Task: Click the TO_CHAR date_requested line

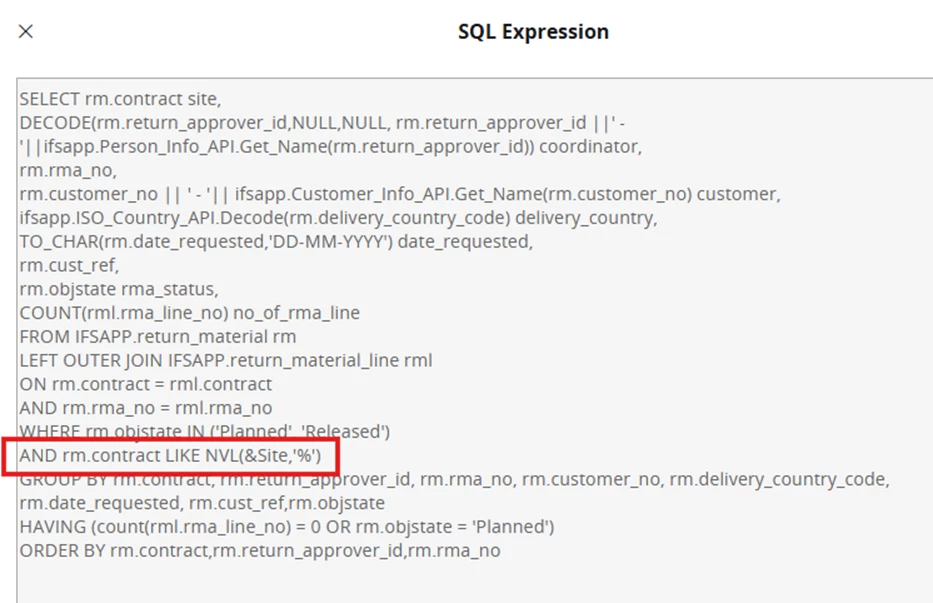Action: pos(272,241)
